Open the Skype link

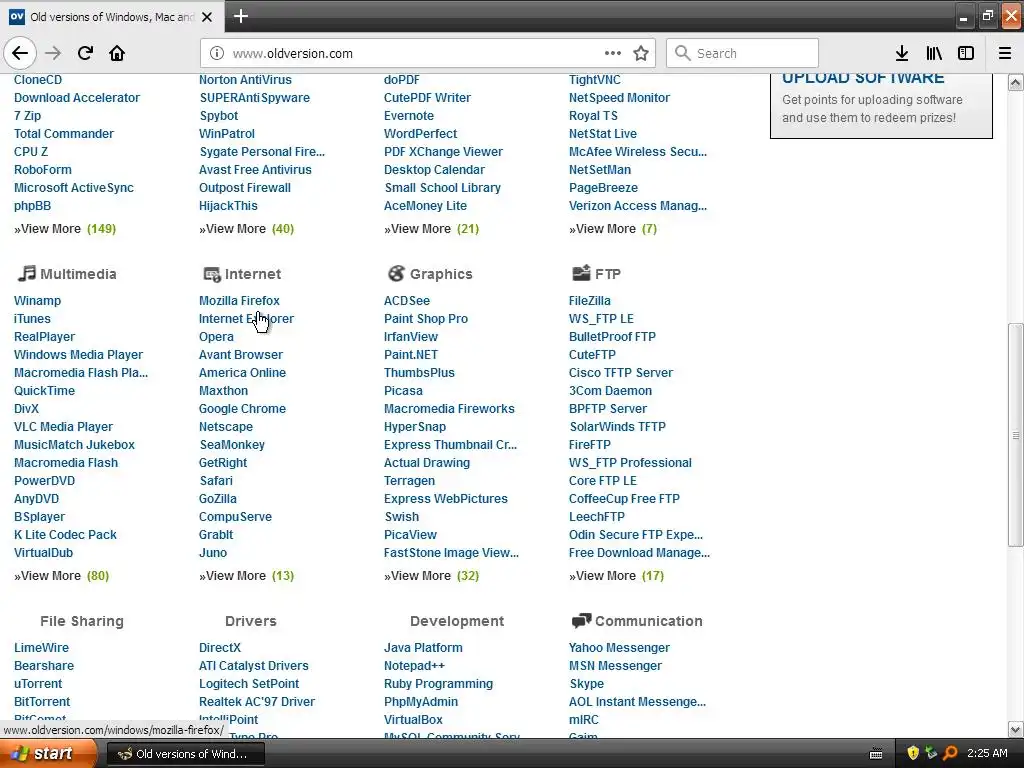point(586,684)
